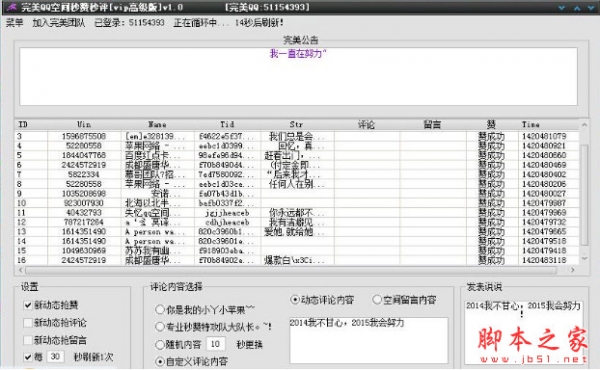Click Uin cell 5822334
Image resolution: width=600 pixels, height=370 pixels.
84,174
